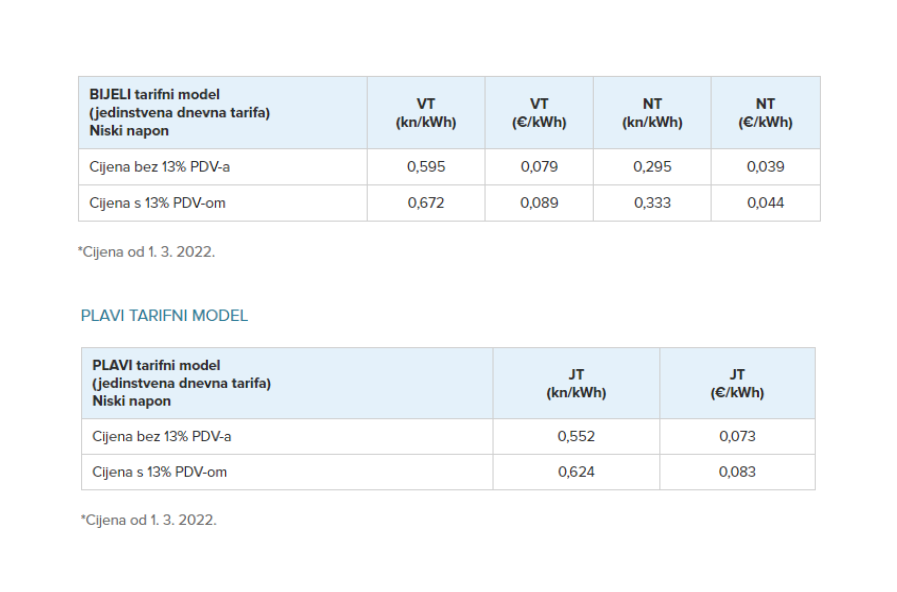
Task: Click the VT (€/kWh) column header
Action: [x=539, y=113]
